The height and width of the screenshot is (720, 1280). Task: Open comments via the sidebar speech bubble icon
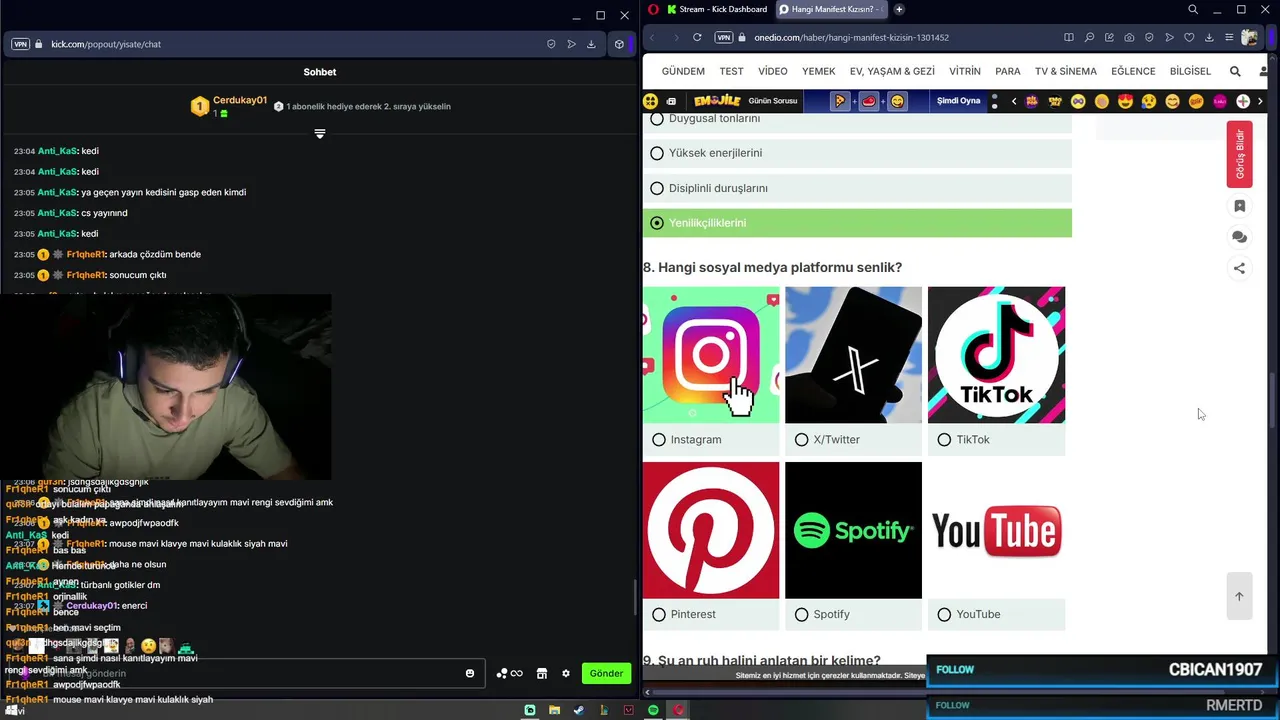[x=1239, y=237]
